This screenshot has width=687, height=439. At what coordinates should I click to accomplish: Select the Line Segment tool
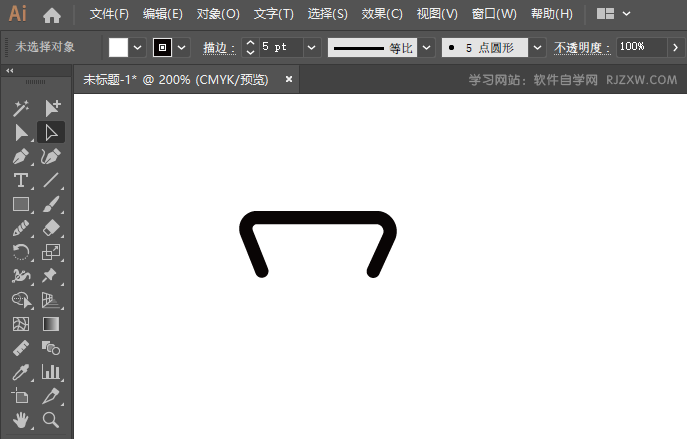click(x=51, y=181)
